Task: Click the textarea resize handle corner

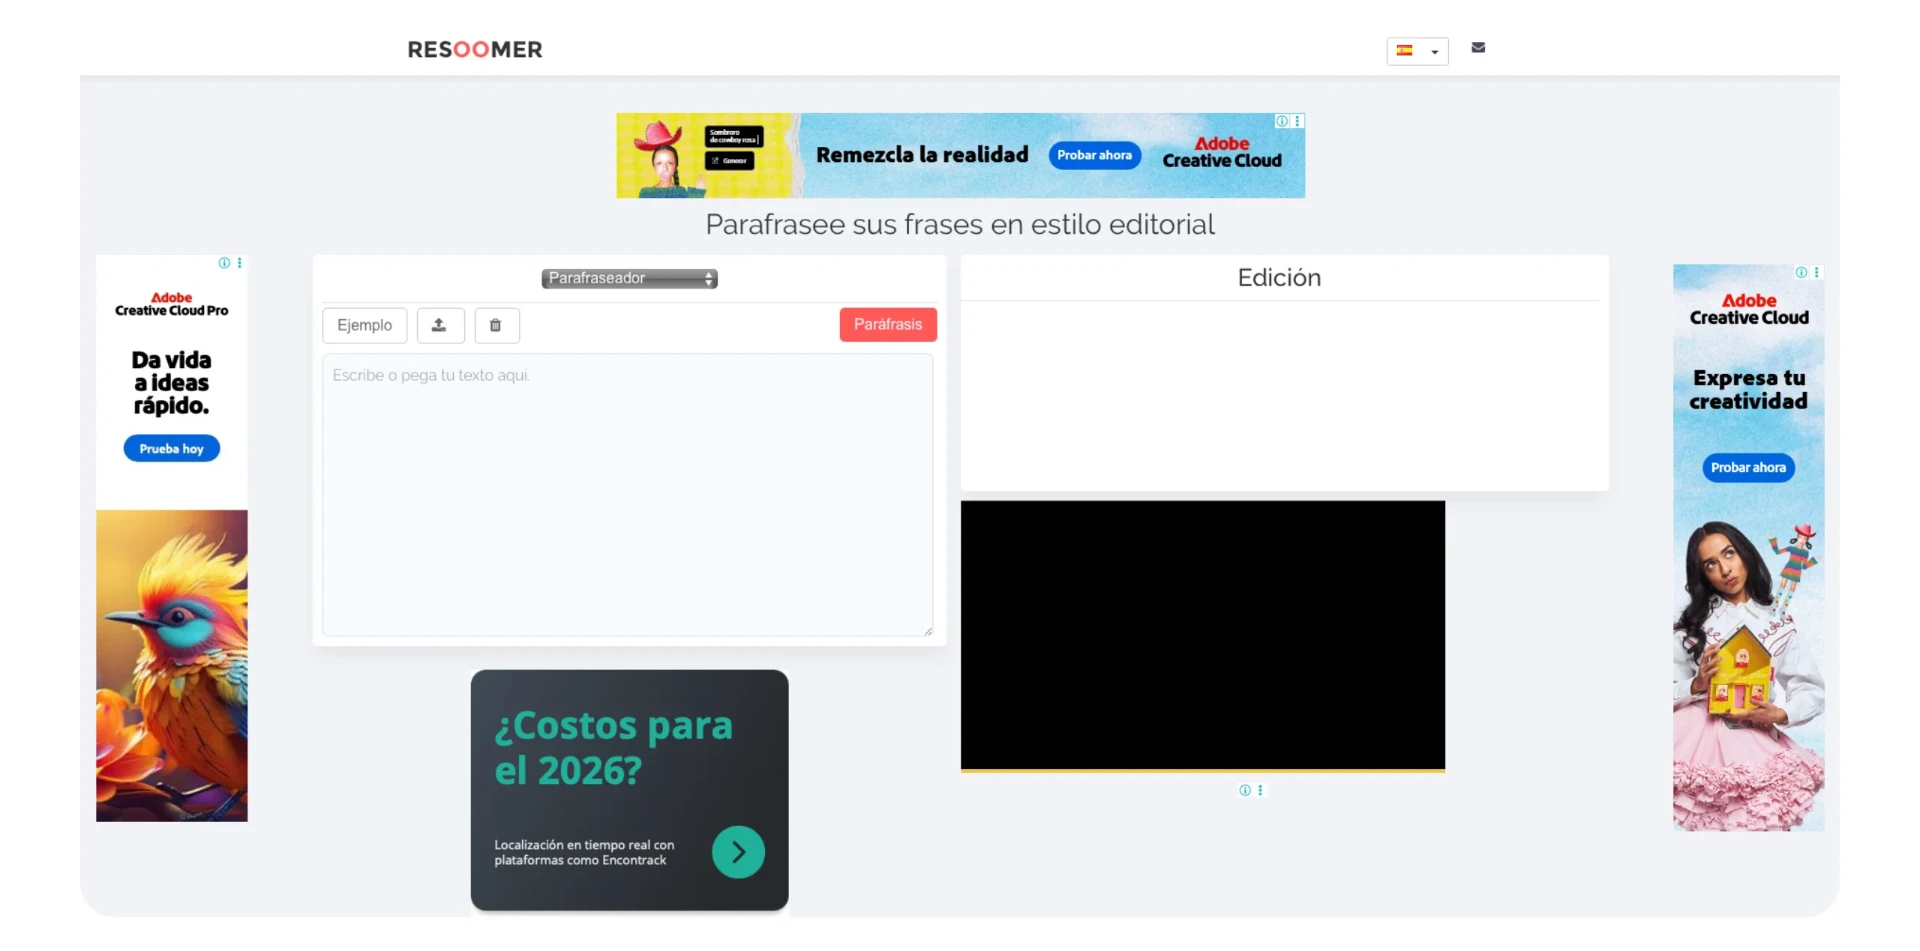Action: point(928,631)
